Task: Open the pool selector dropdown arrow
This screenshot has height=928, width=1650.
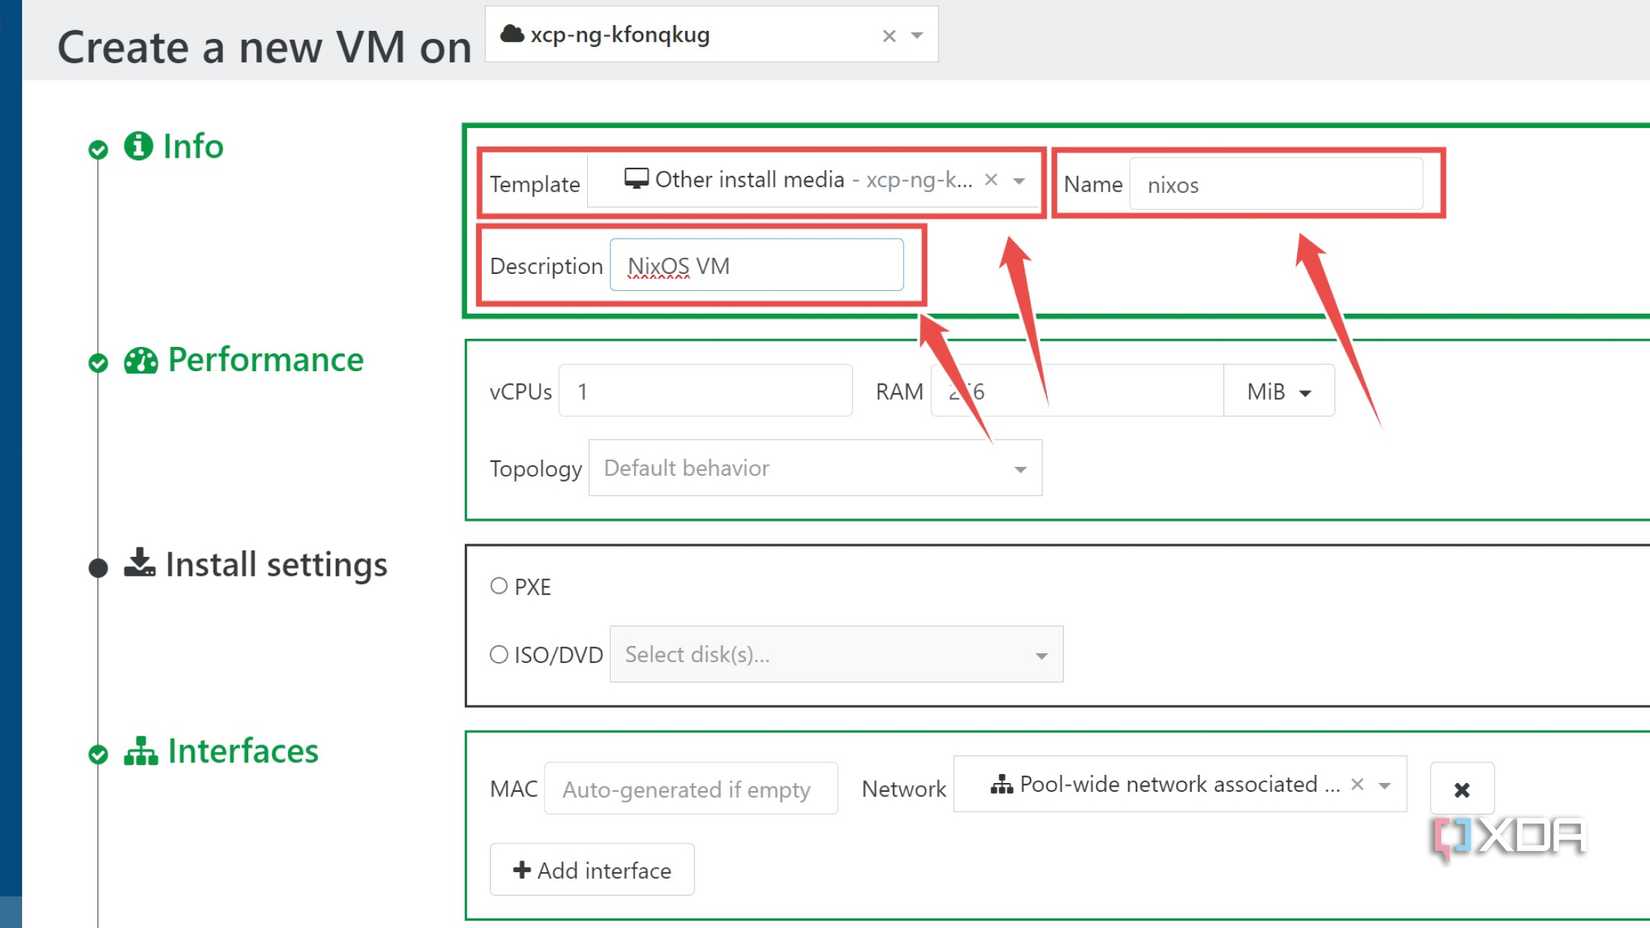Action: [917, 36]
